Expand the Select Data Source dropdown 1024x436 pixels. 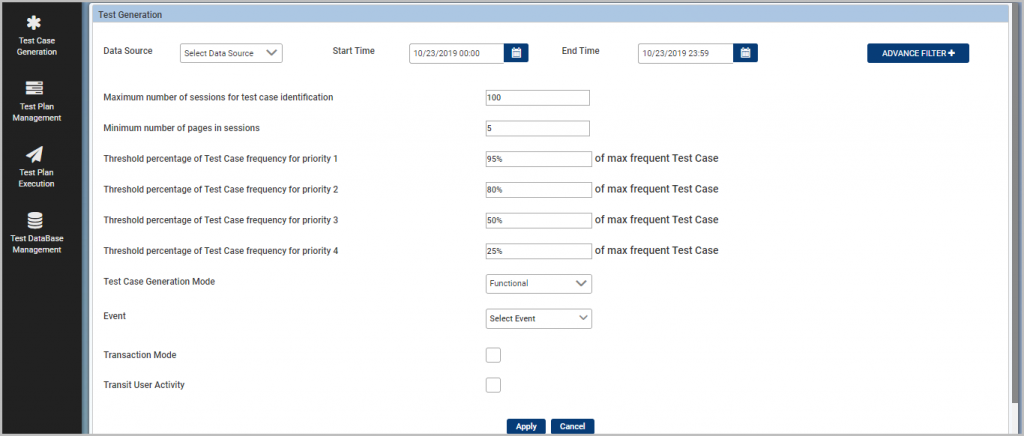pyautogui.click(x=231, y=54)
